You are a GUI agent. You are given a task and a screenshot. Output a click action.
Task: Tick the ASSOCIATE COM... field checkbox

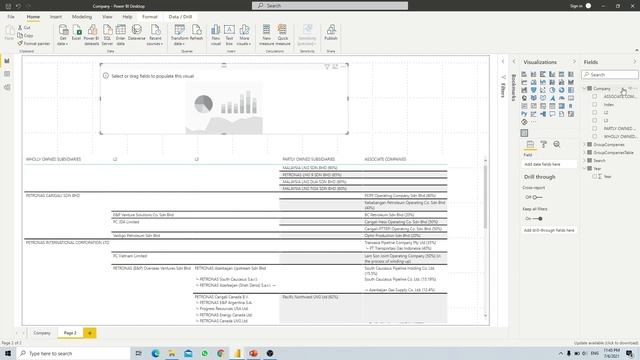tap(595, 96)
